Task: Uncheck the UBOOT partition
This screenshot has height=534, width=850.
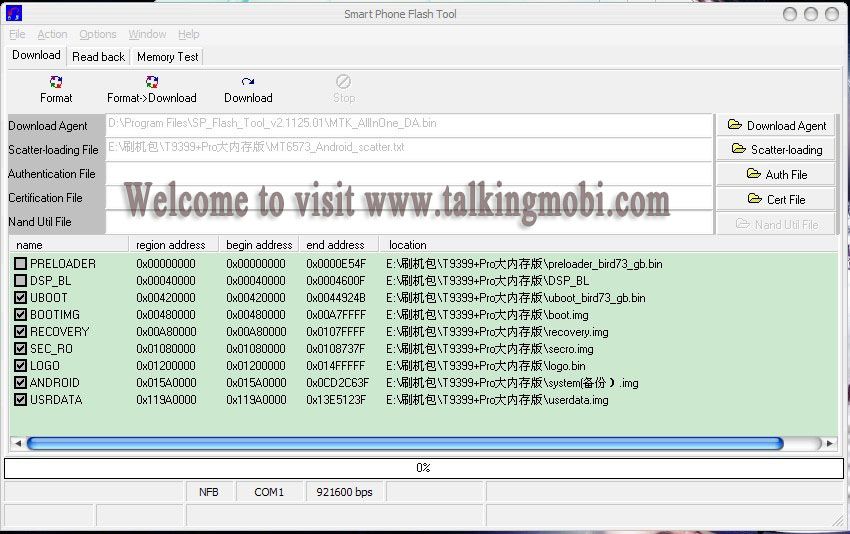Action: click(x=21, y=298)
